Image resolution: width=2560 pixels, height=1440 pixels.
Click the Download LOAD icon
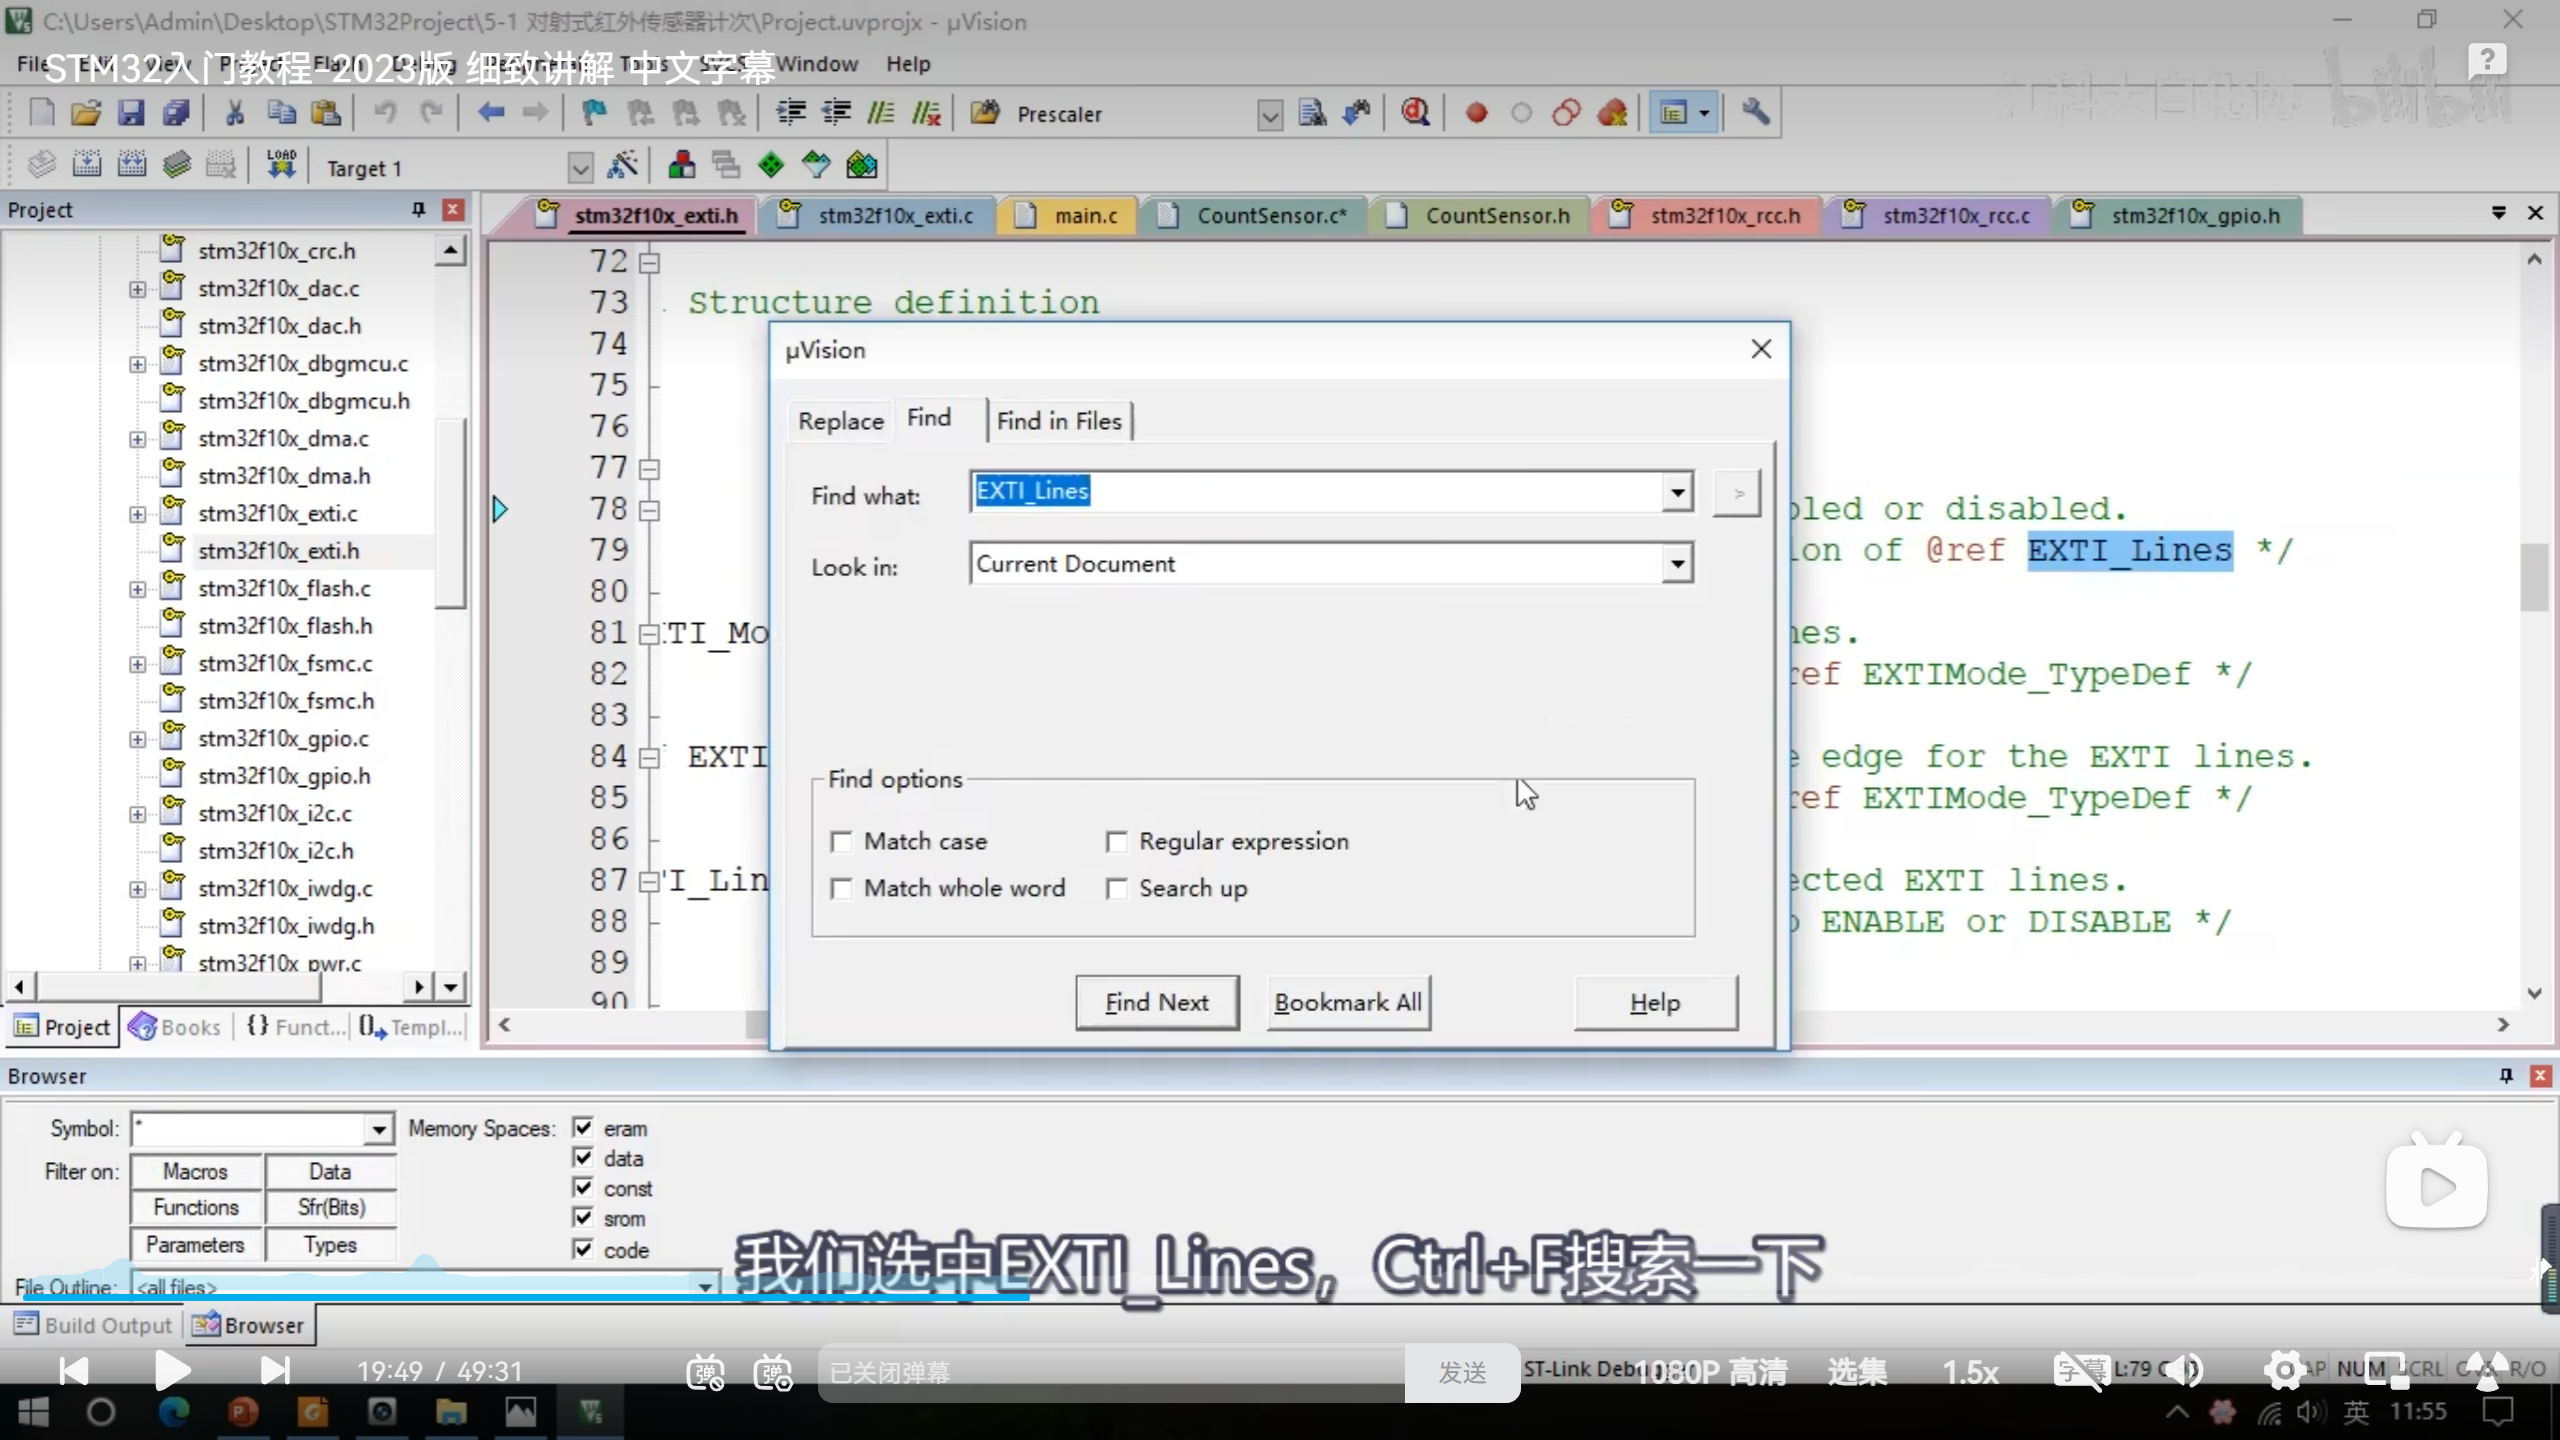pyautogui.click(x=281, y=165)
